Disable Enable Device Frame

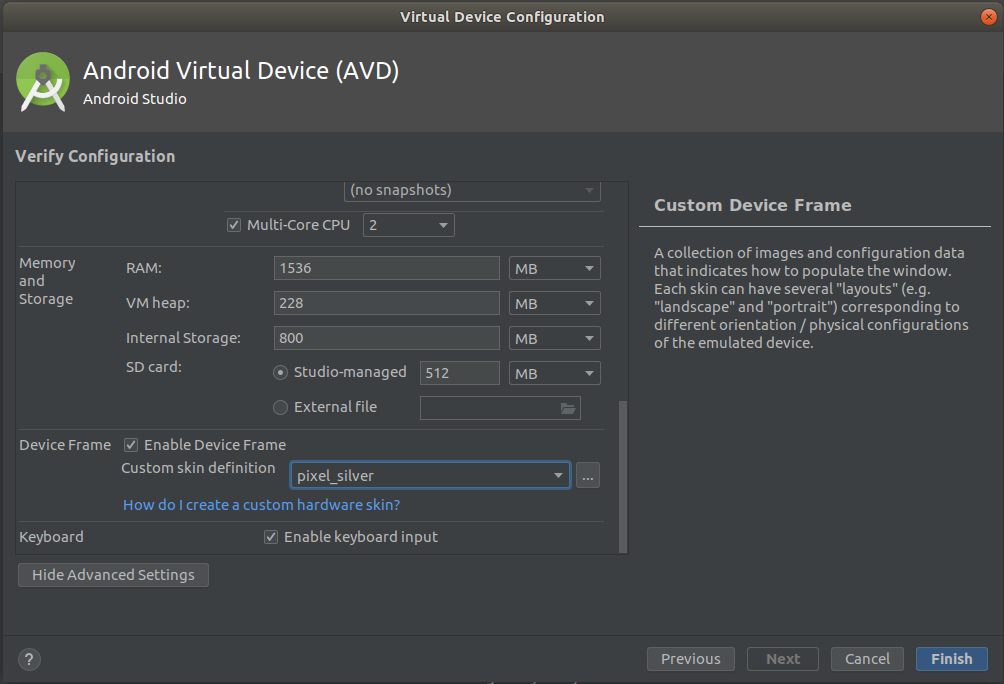[130, 444]
